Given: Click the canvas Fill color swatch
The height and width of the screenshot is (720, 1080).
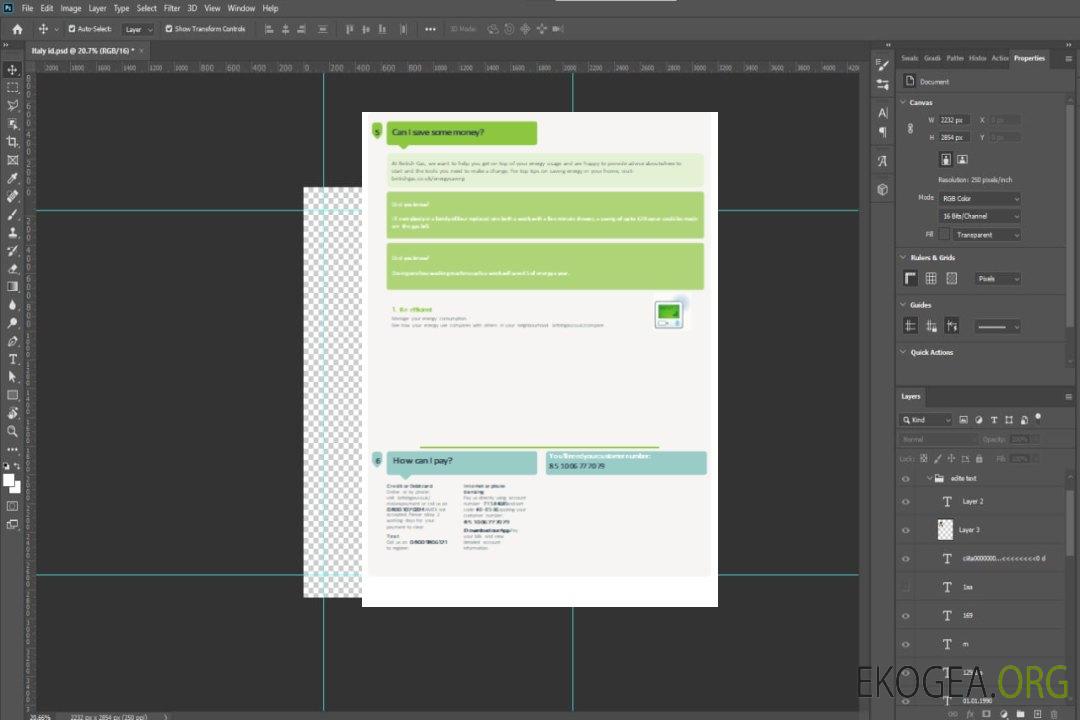Looking at the screenshot, I should pos(943,235).
